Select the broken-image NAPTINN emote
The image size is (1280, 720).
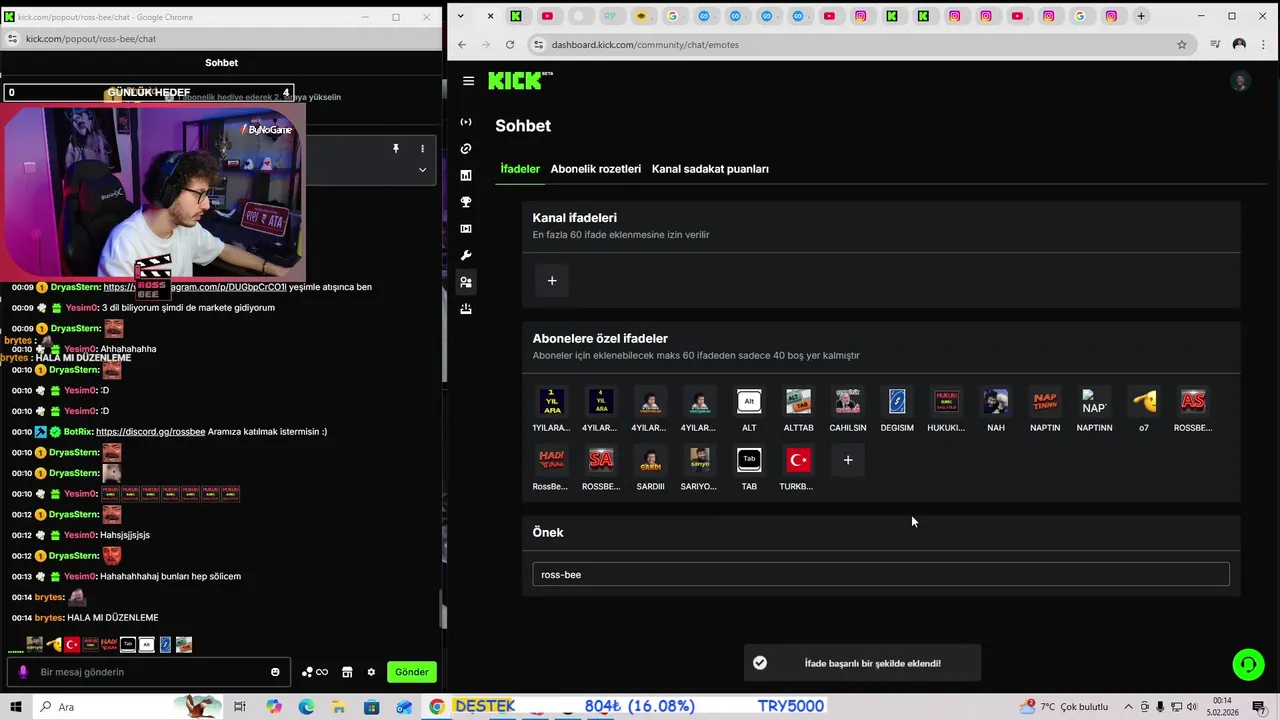(1094, 402)
